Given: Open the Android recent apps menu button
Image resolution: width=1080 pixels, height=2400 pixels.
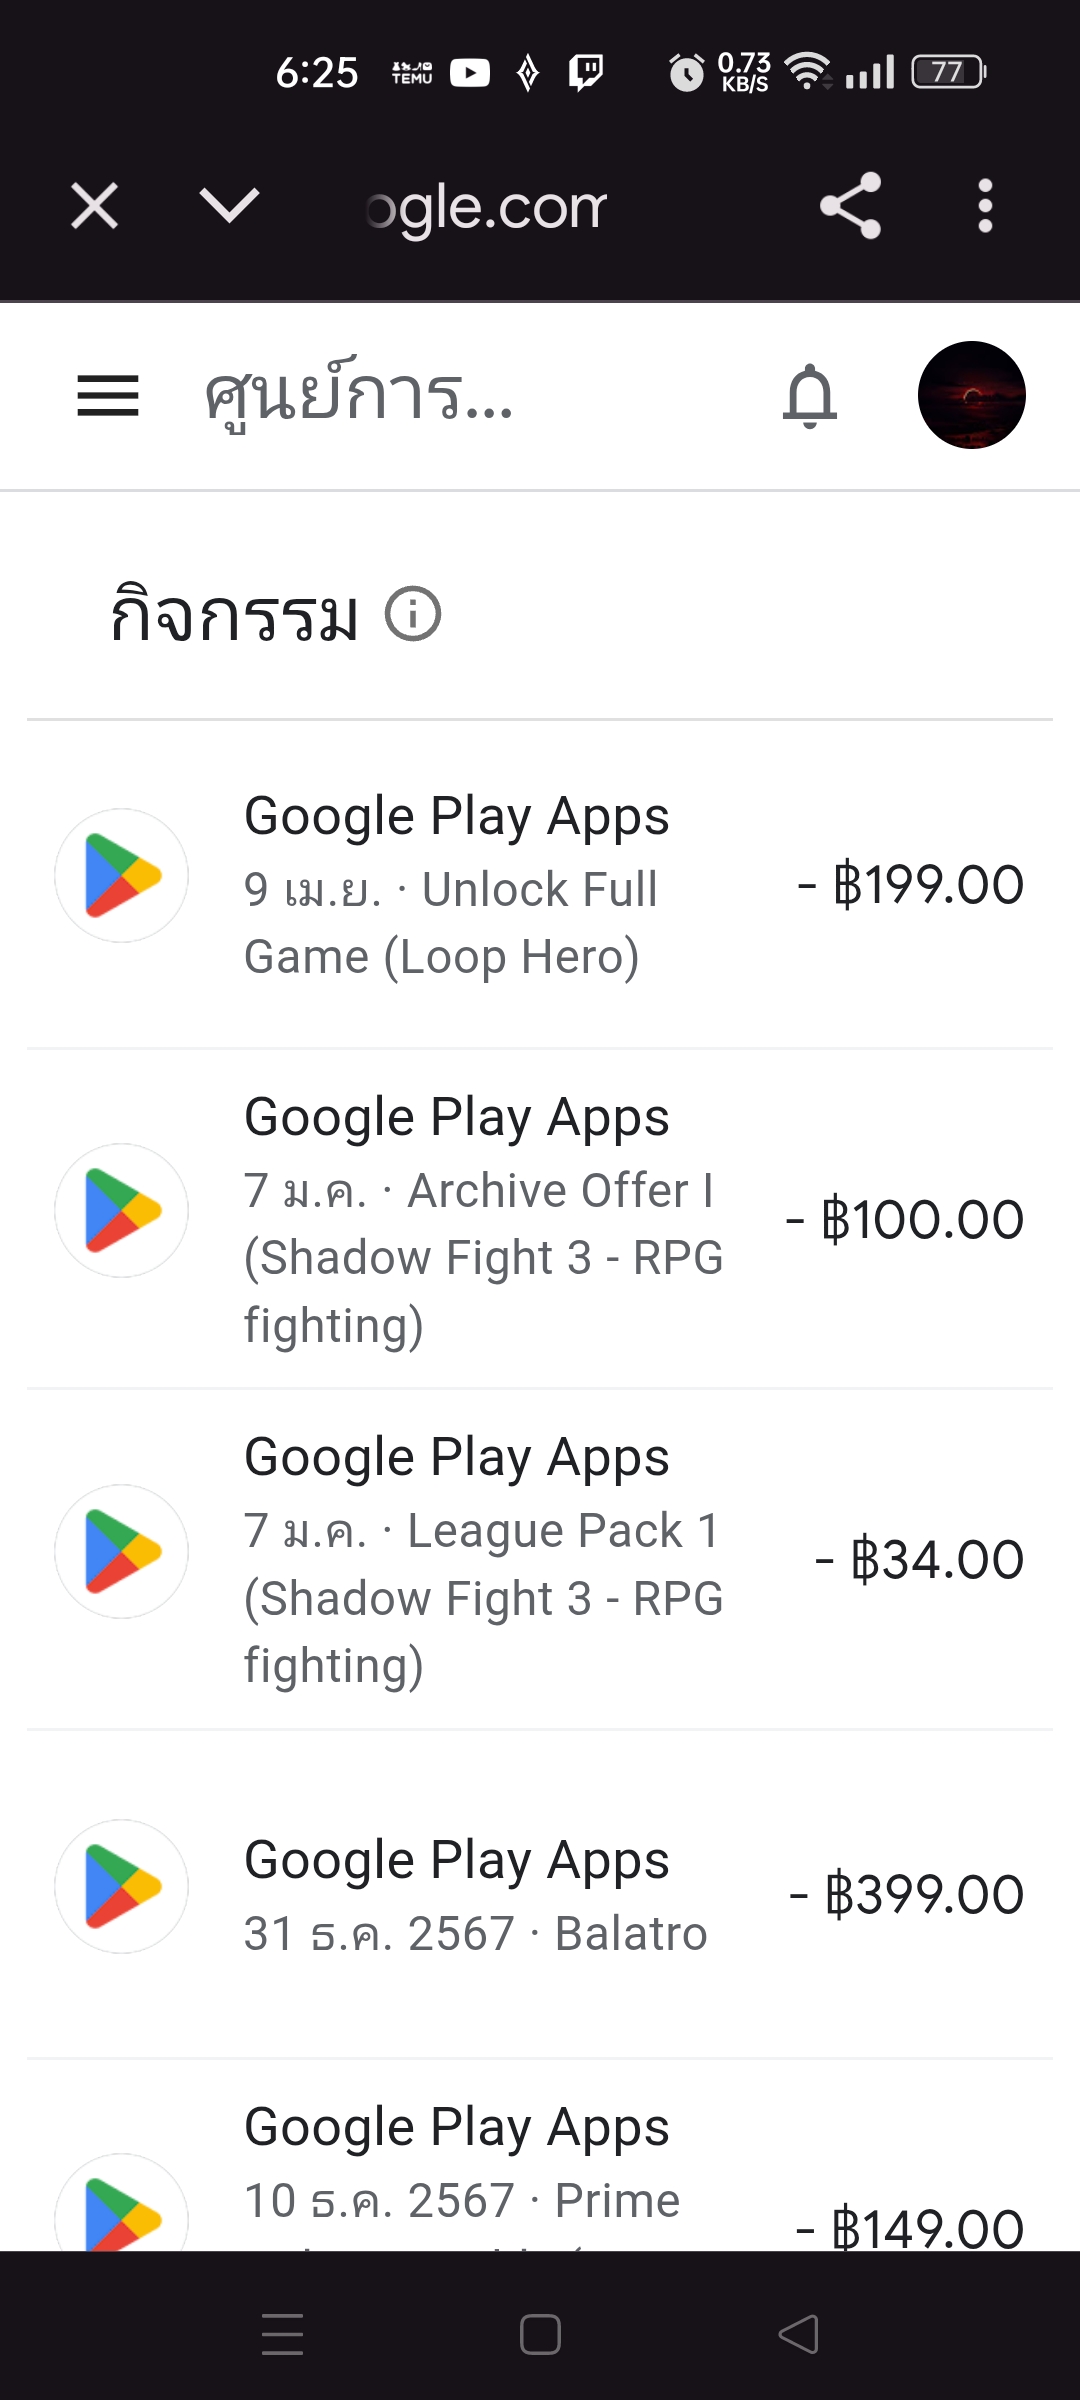Looking at the screenshot, I should pyautogui.click(x=282, y=2334).
